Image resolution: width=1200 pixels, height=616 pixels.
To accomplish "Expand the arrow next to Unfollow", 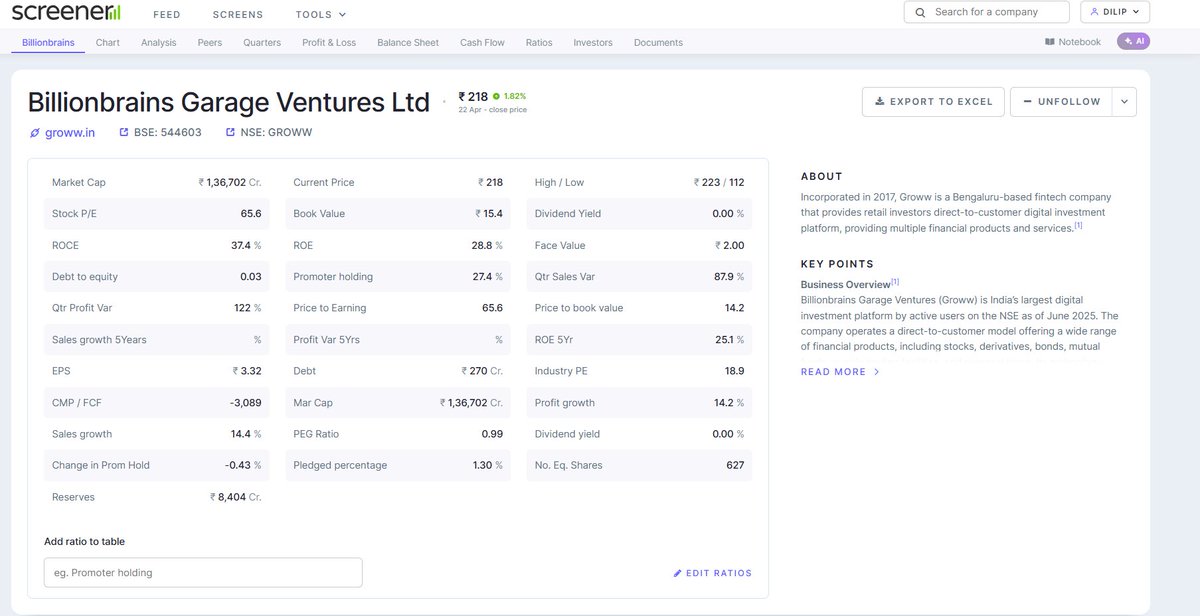I will click(1124, 101).
